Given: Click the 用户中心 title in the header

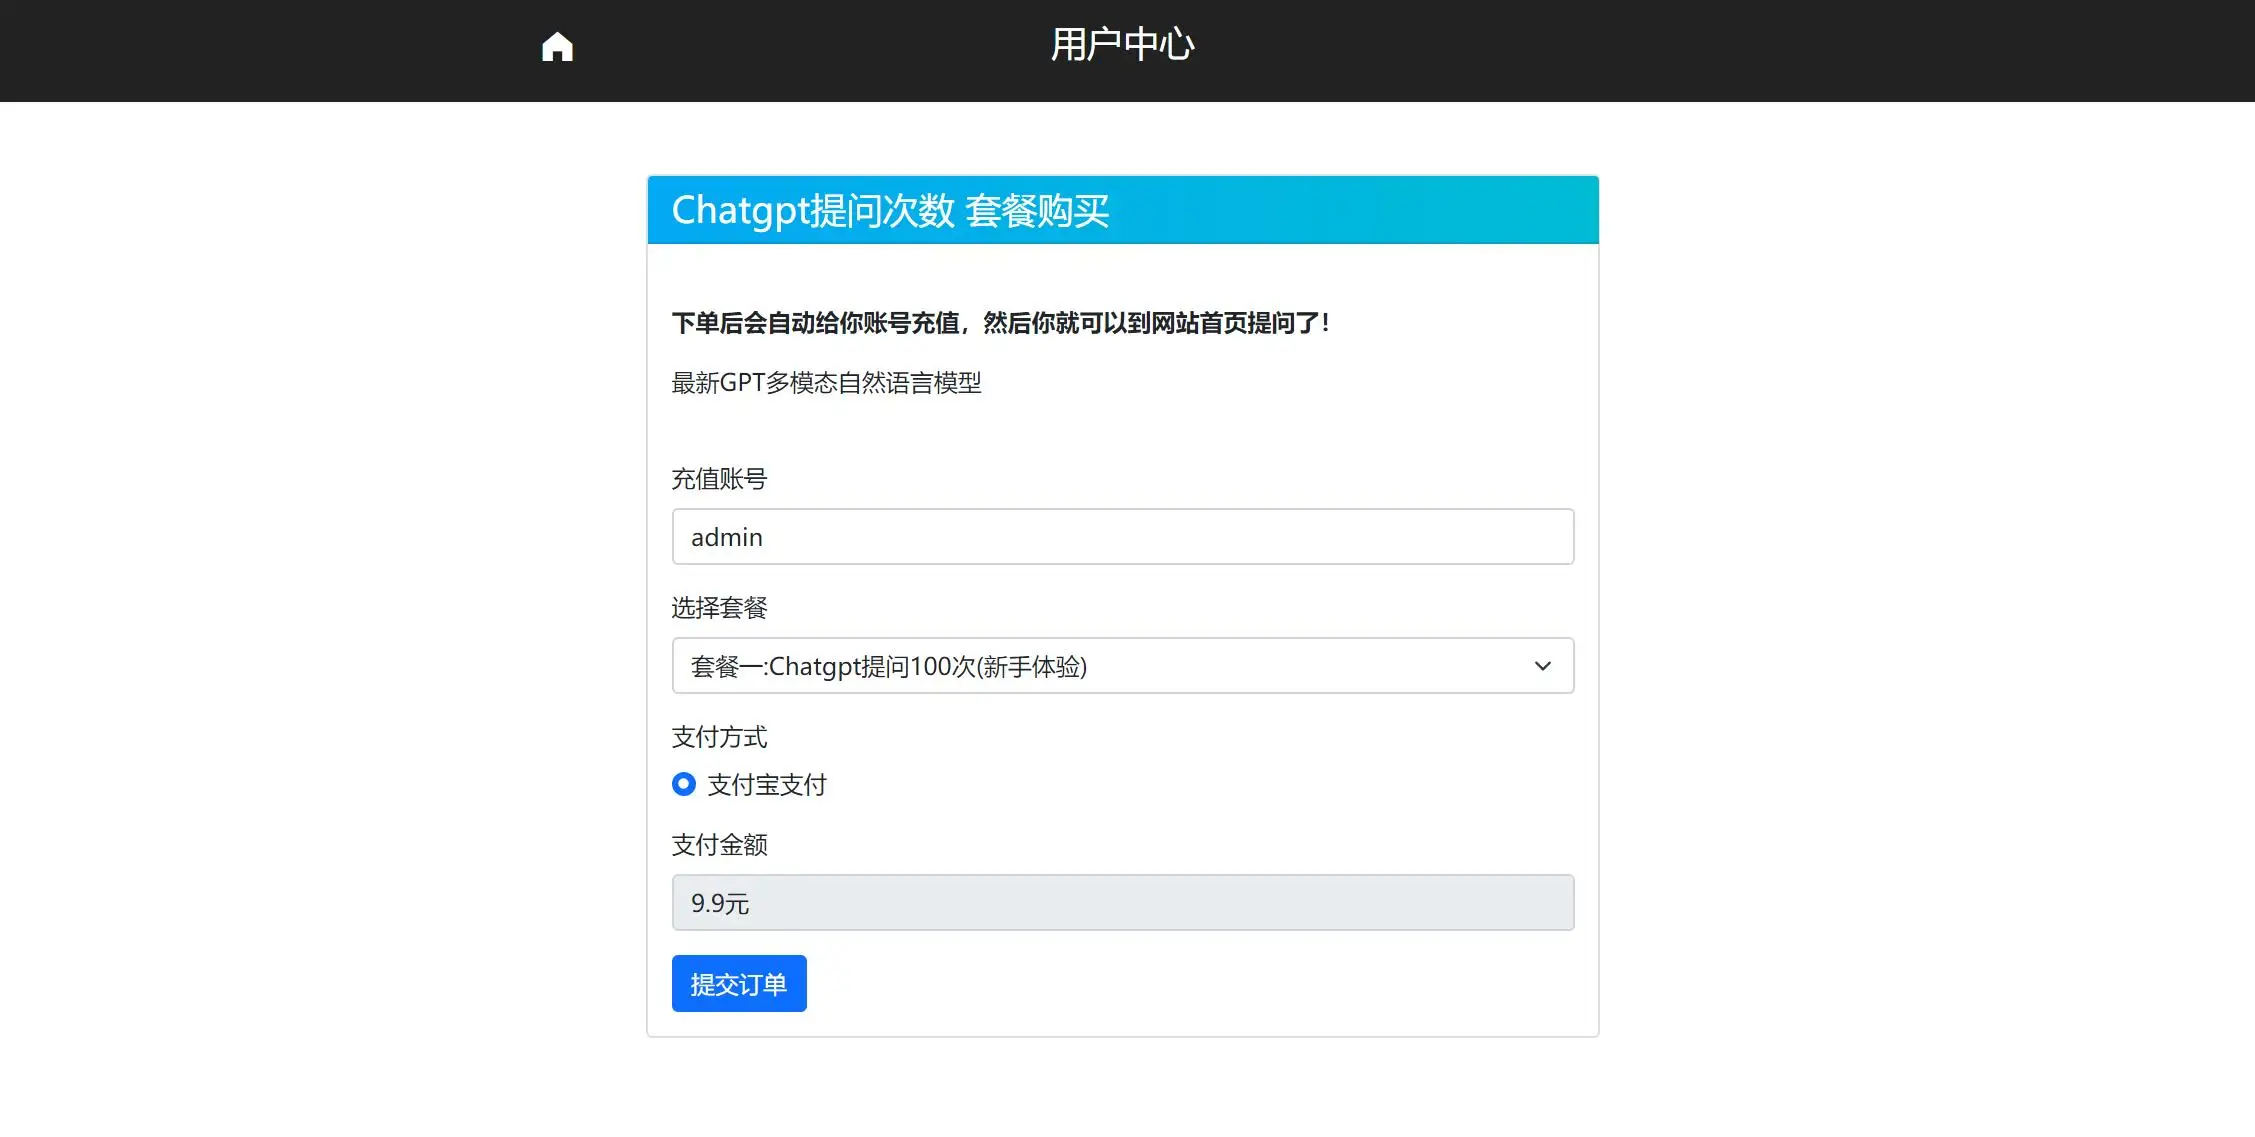Looking at the screenshot, I should pos(1122,44).
